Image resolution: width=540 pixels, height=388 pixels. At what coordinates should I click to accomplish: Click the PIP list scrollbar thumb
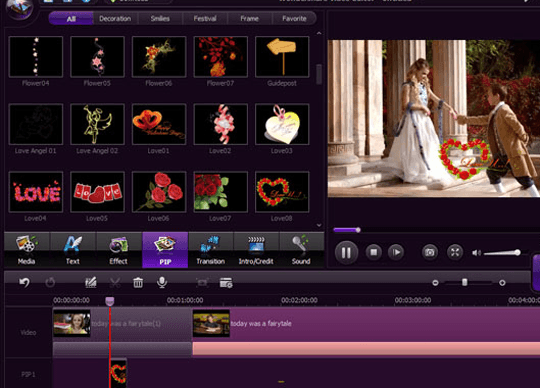point(319,74)
